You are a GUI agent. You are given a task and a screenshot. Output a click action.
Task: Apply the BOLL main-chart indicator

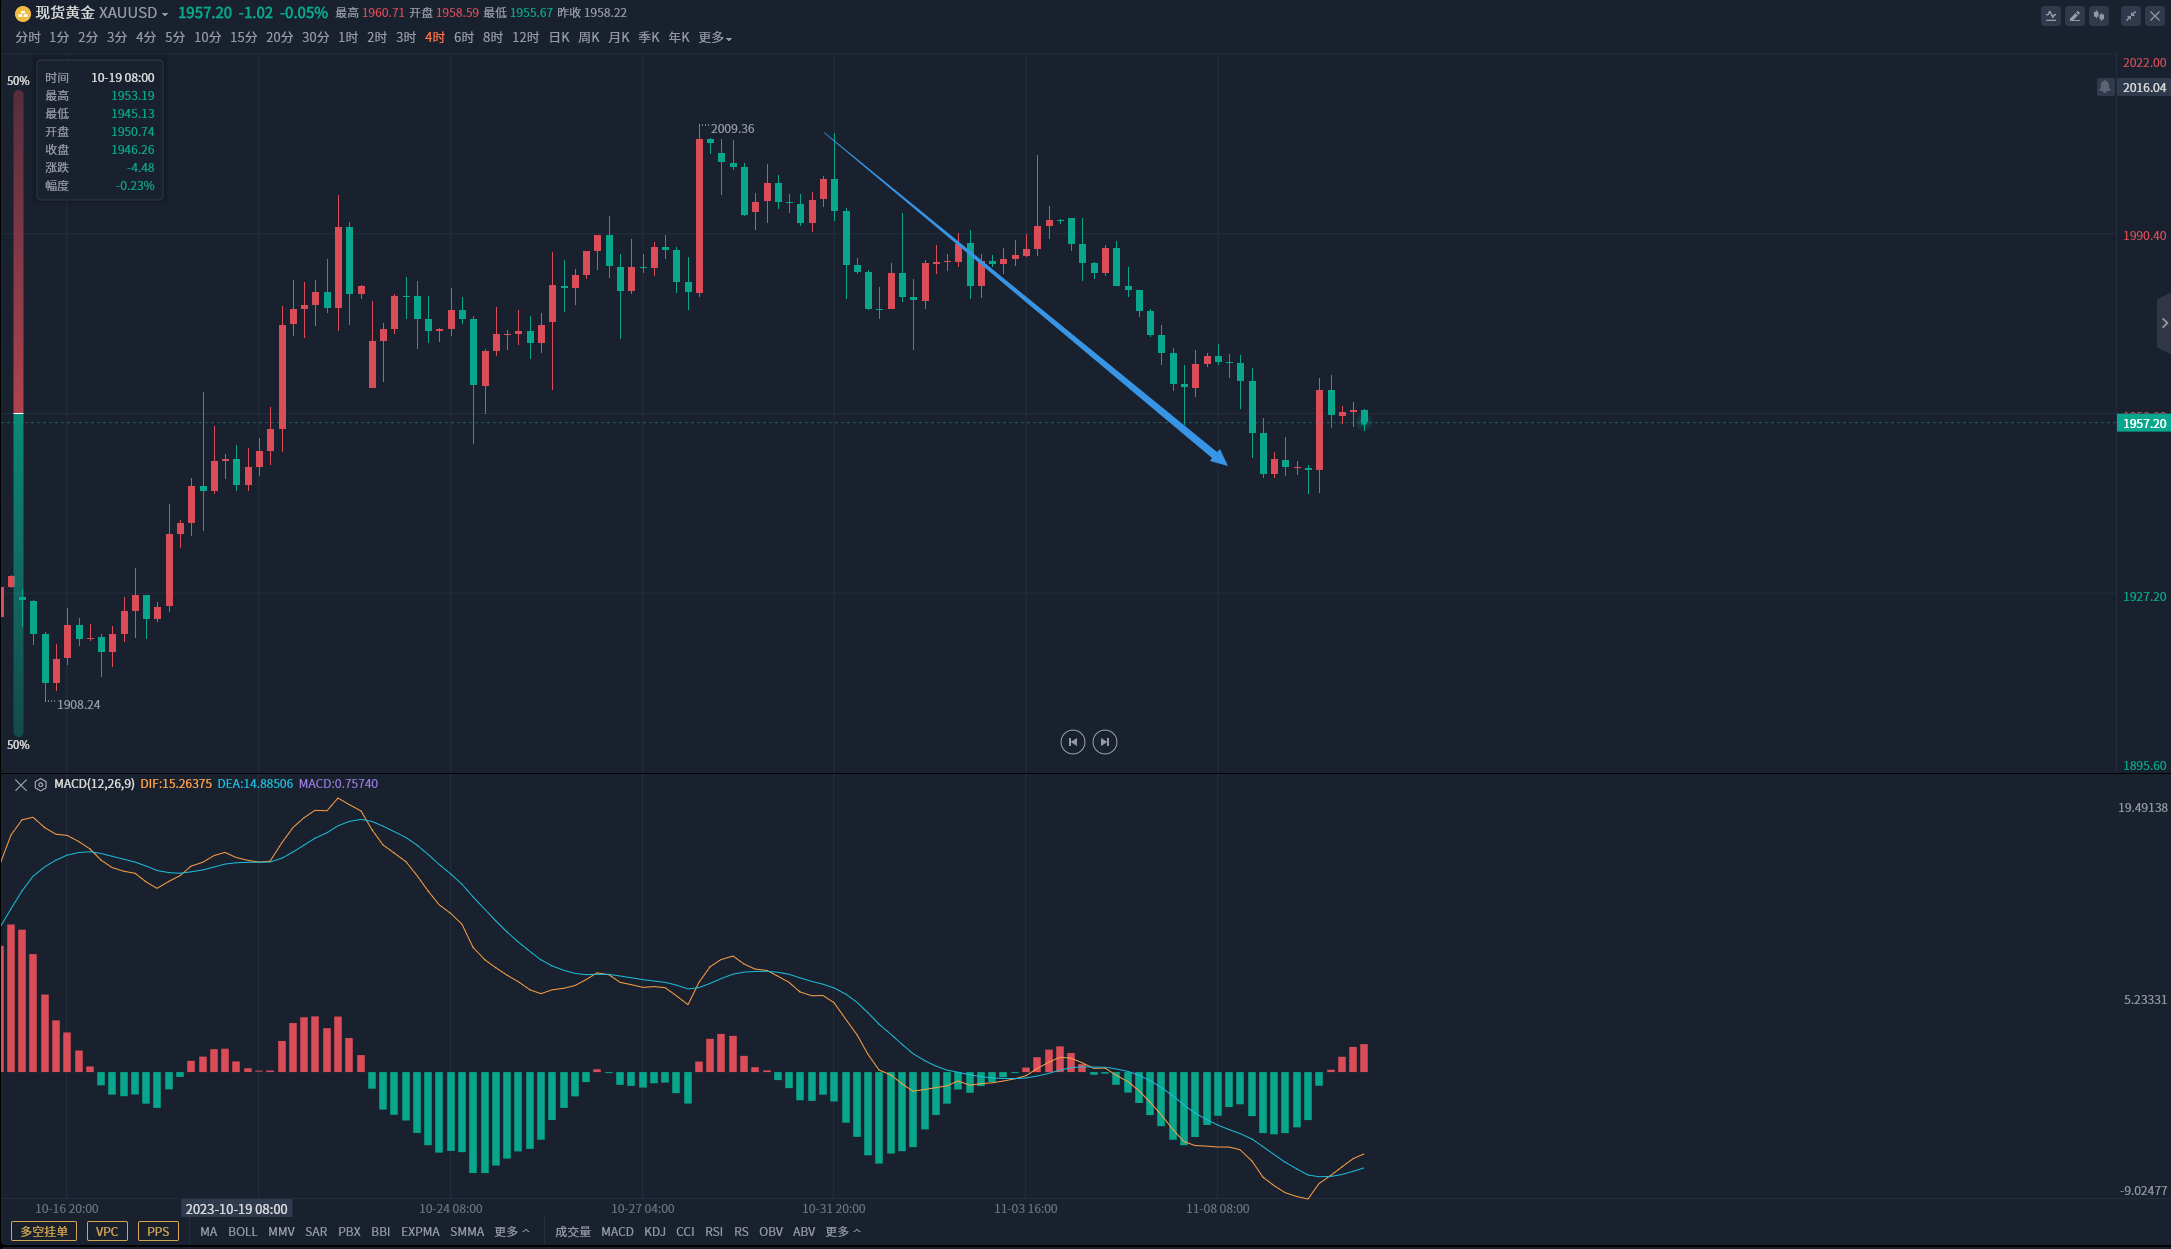[242, 1232]
